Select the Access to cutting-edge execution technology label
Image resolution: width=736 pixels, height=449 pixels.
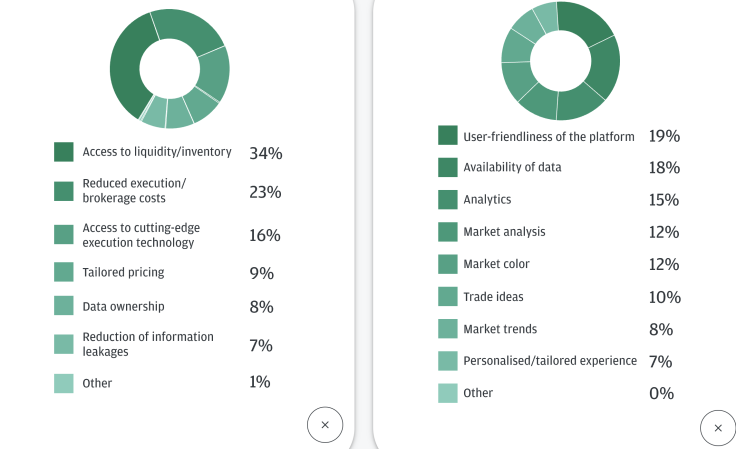click(141, 235)
